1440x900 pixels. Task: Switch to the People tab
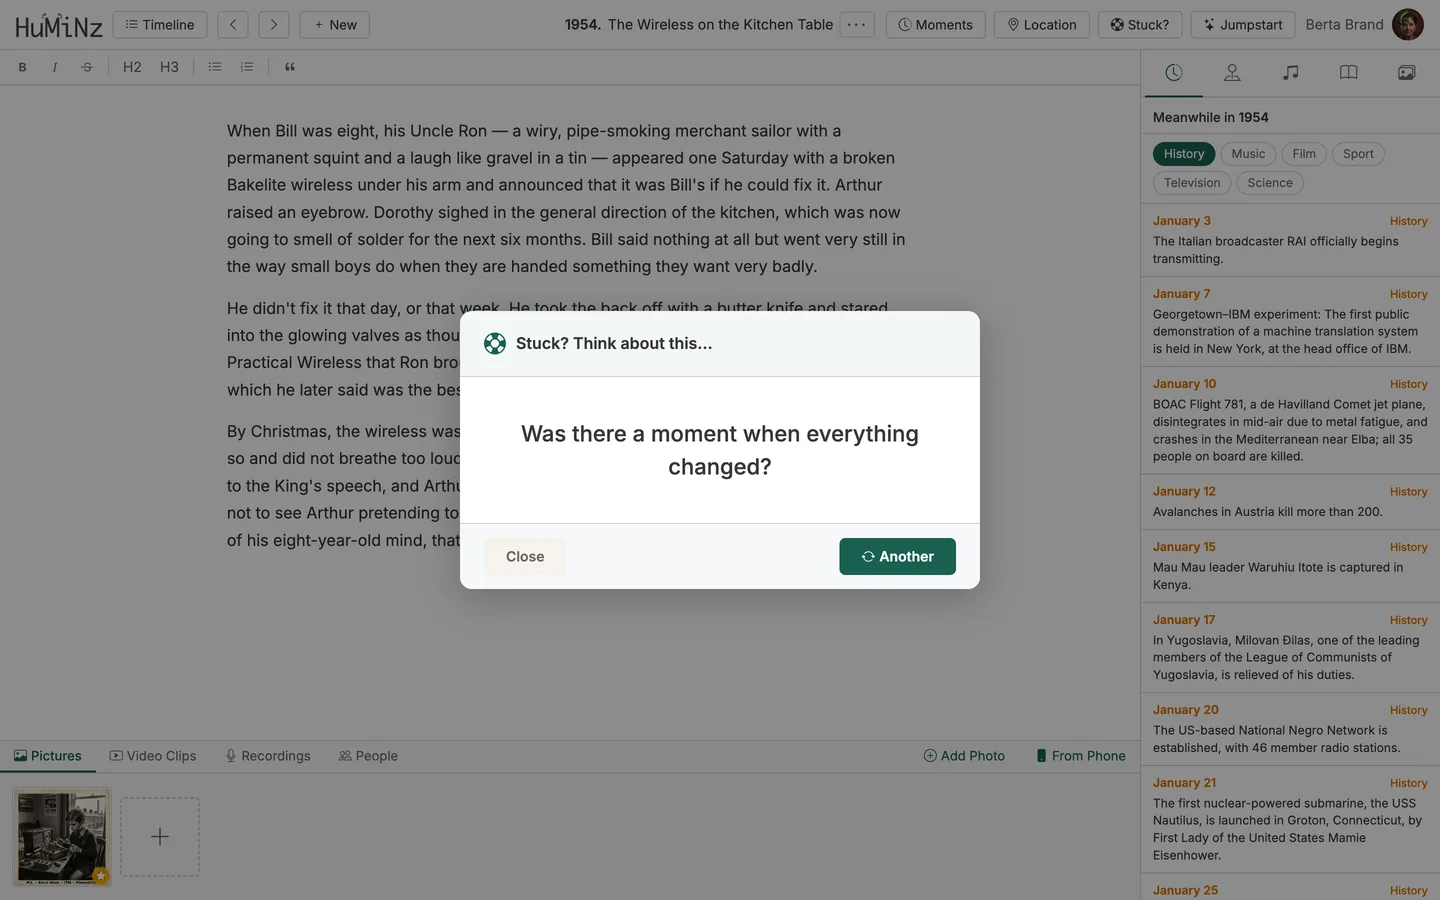click(x=368, y=756)
